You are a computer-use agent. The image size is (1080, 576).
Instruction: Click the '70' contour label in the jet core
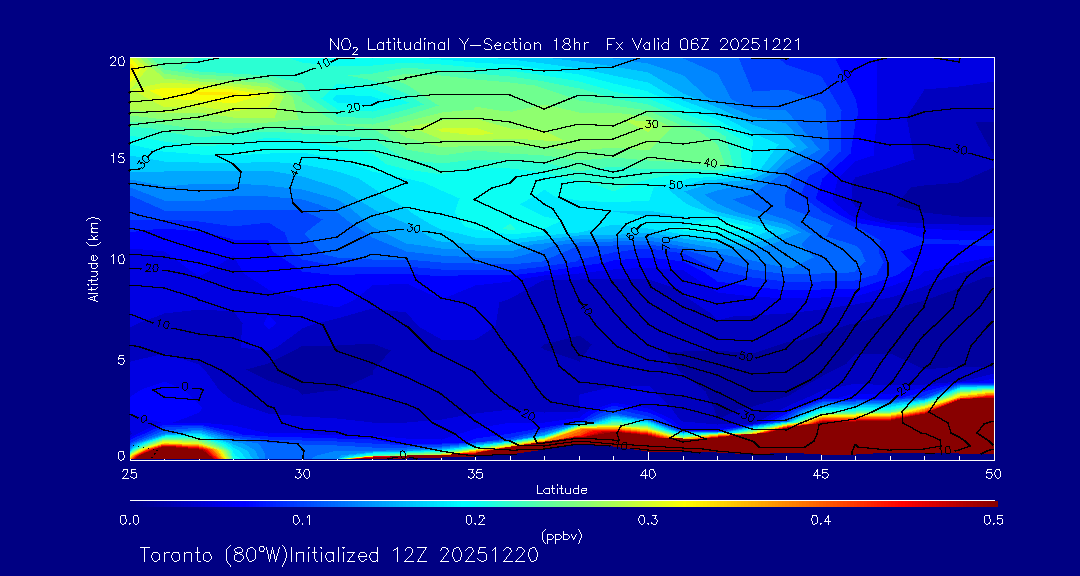pyautogui.click(x=666, y=243)
